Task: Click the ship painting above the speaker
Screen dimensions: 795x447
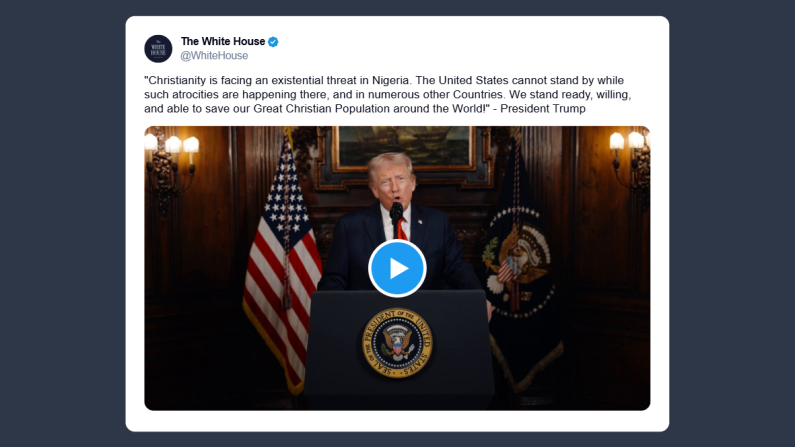Action: click(404, 148)
